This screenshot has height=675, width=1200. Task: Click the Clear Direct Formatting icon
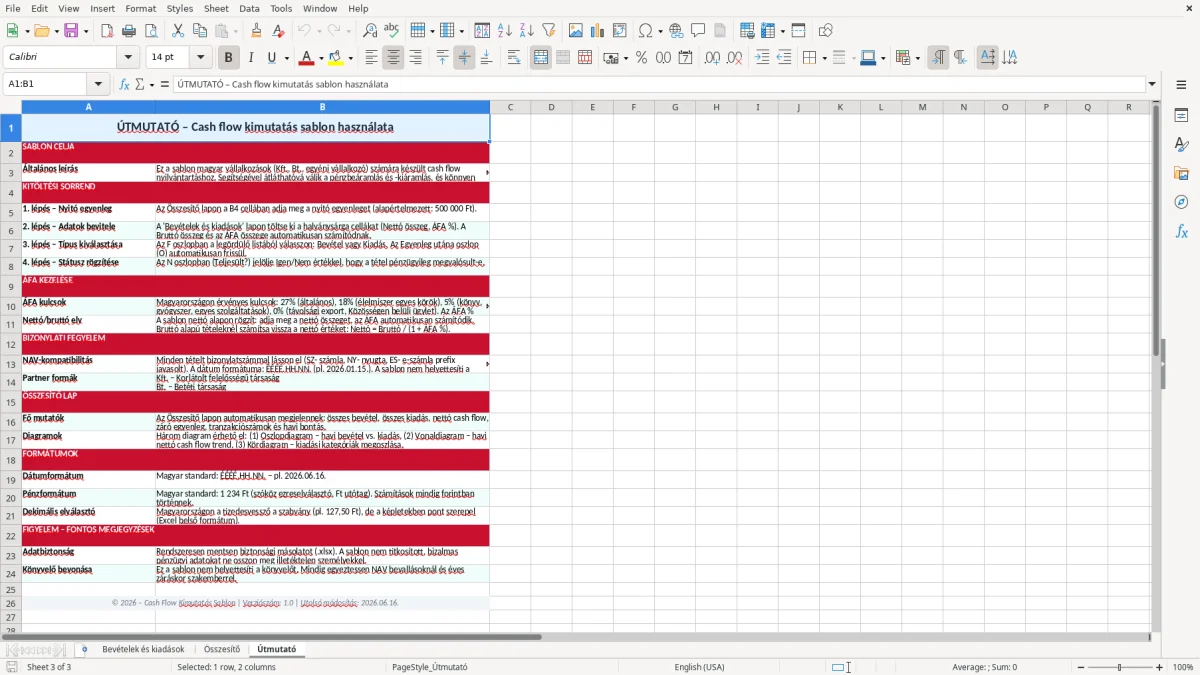click(278, 31)
